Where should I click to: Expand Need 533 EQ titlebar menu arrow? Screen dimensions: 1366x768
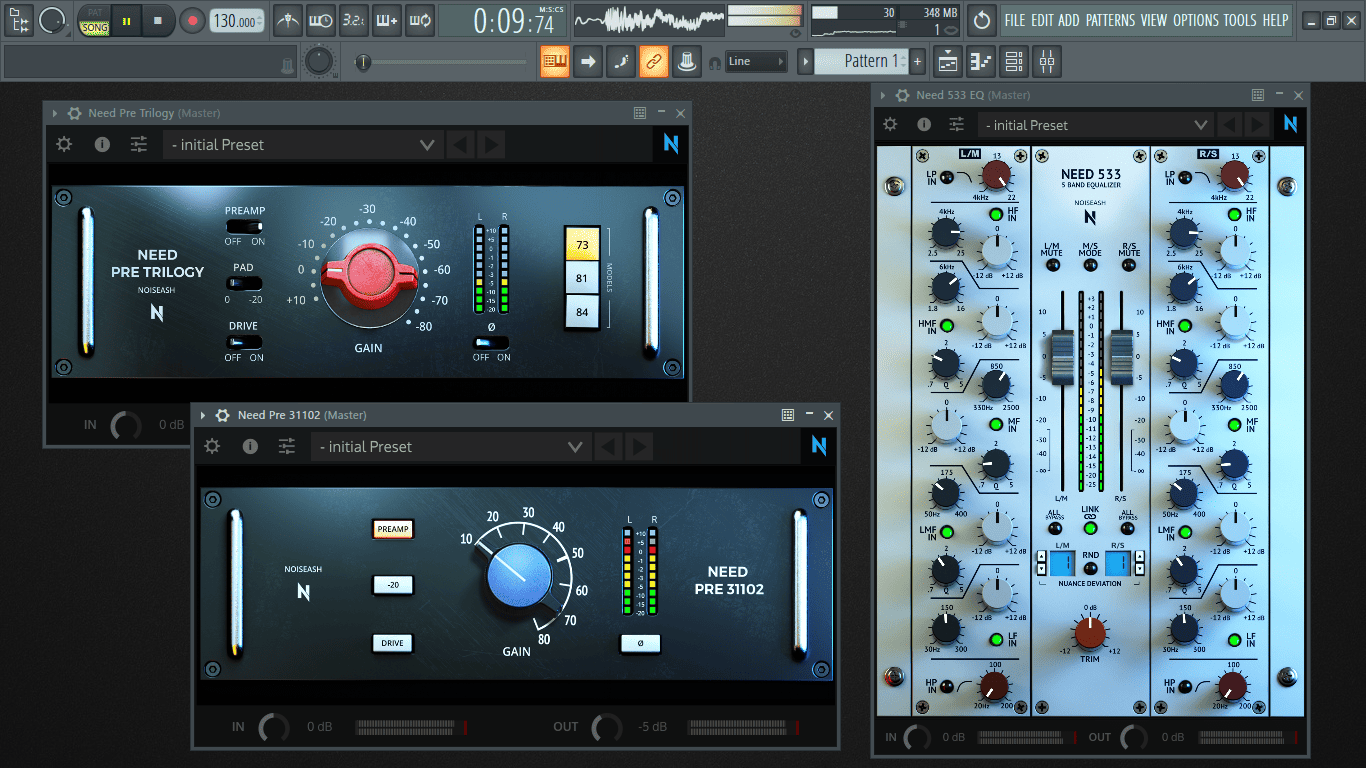click(883, 95)
